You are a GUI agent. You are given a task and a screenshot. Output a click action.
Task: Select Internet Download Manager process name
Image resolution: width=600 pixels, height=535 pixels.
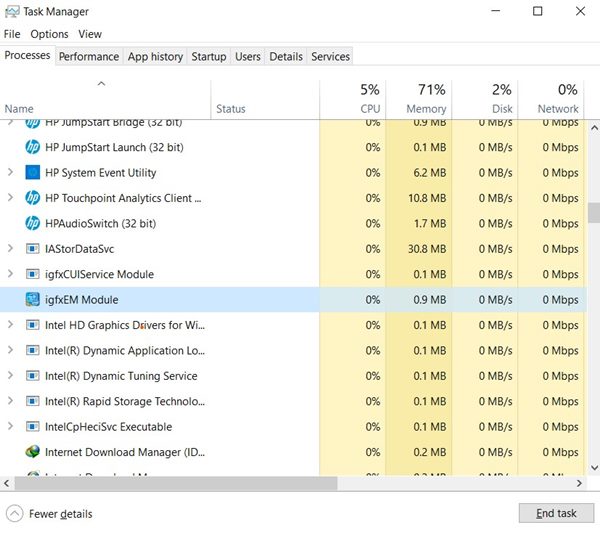coord(125,452)
